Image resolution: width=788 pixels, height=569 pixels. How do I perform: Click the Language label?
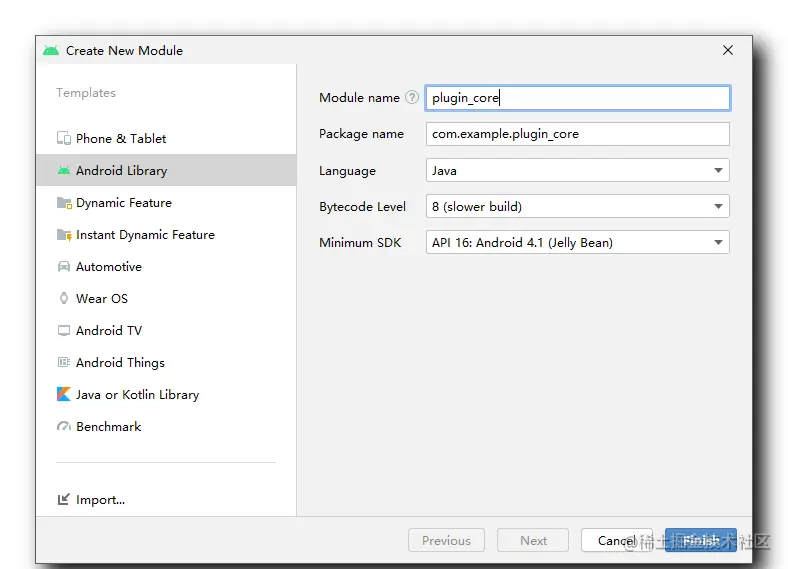347,171
